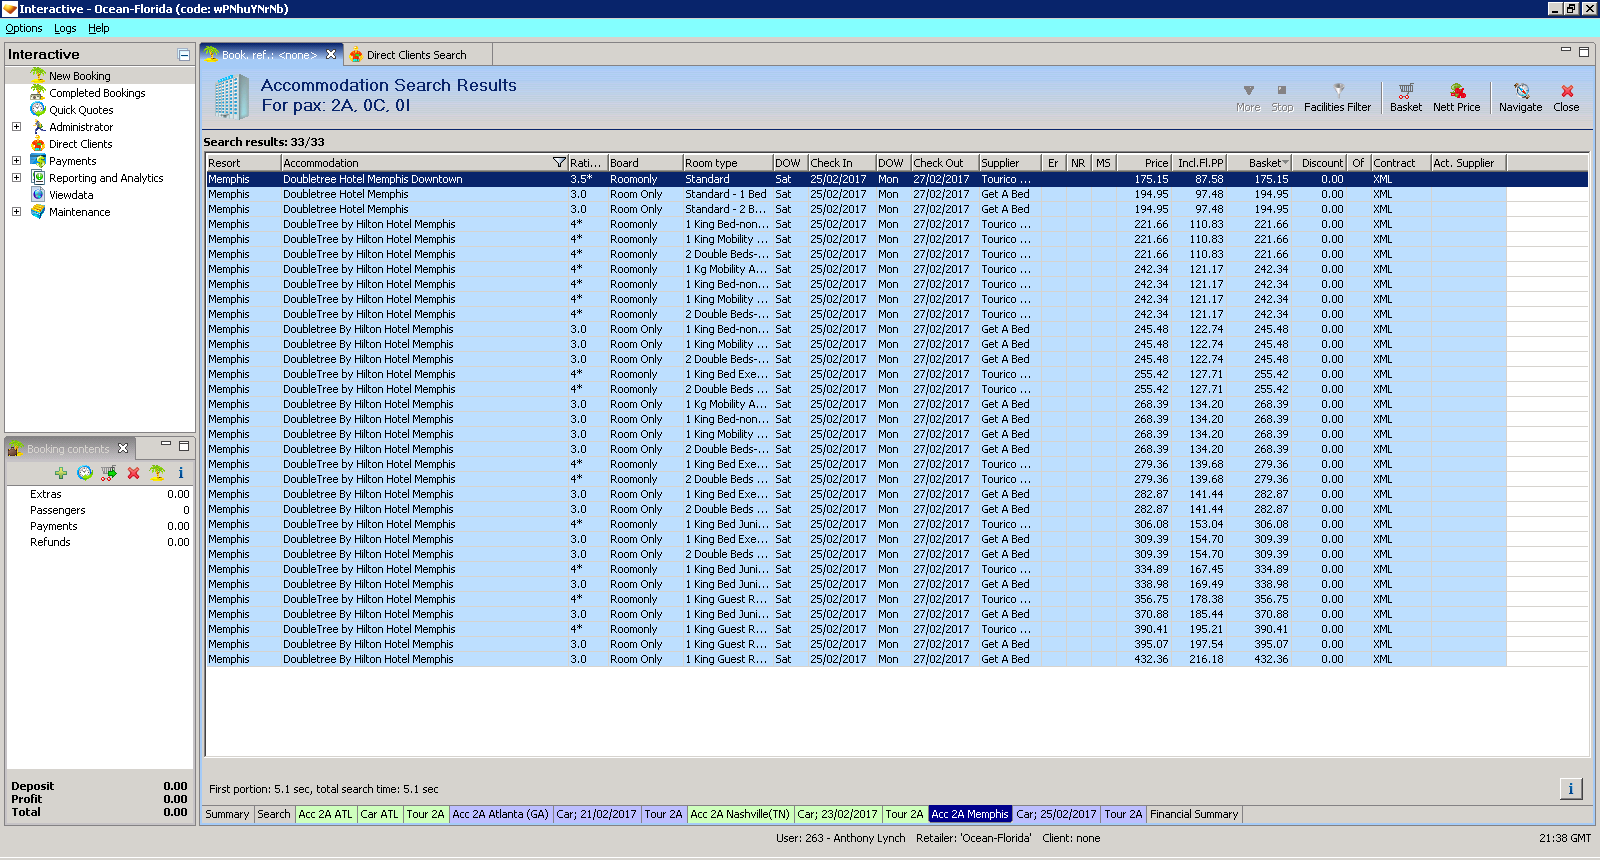The height and width of the screenshot is (860, 1600).
Task: Click the Facilities Filter funnel icon
Action: (1338, 91)
